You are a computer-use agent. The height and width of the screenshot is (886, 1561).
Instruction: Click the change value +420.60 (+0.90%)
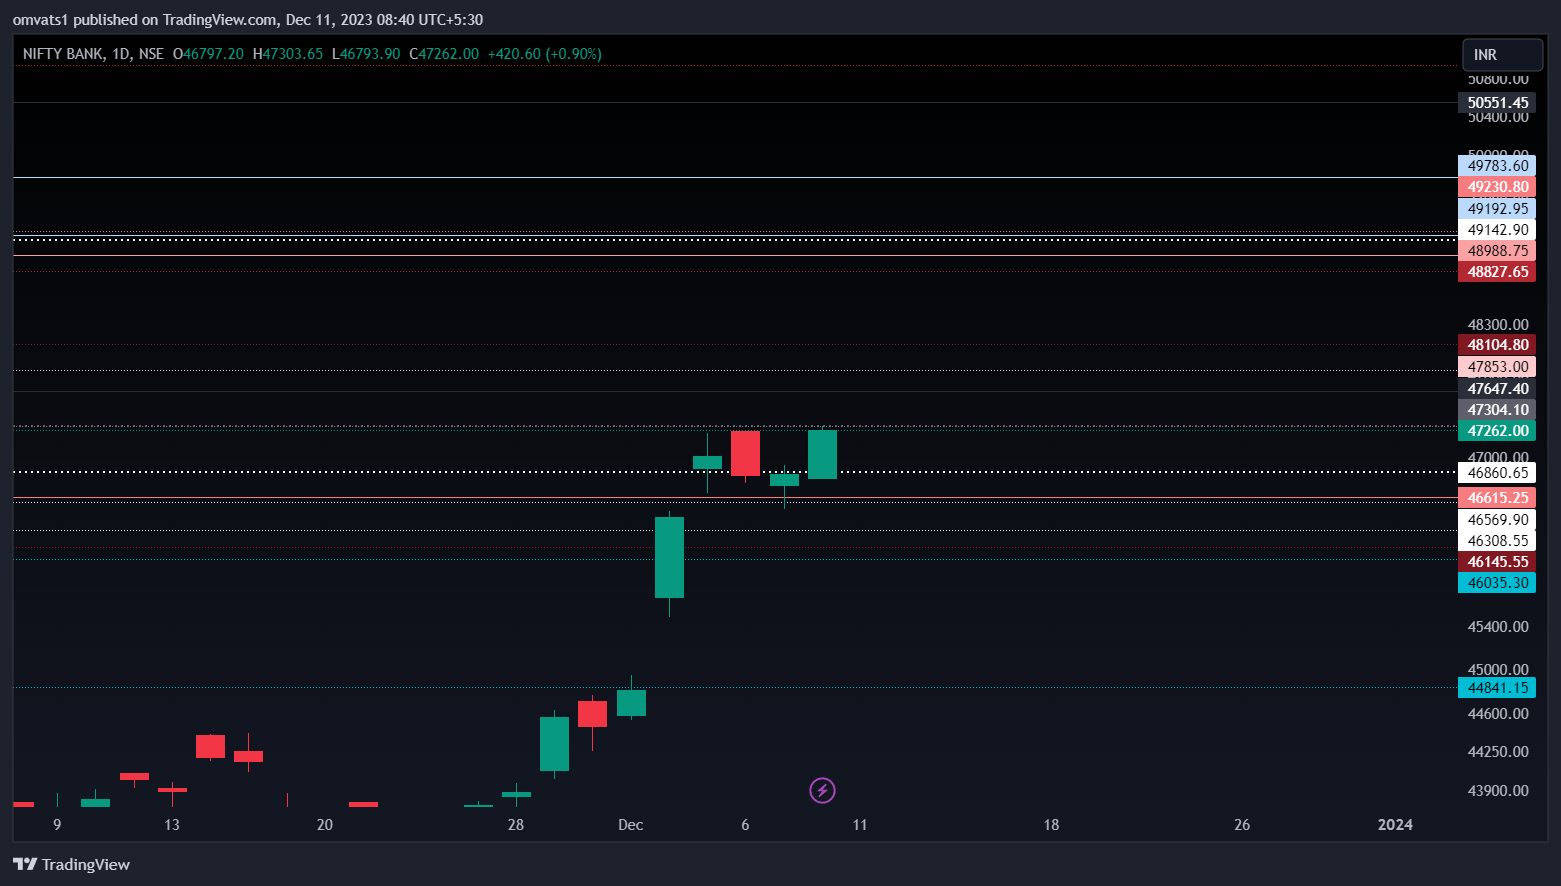(x=545, y=54)
